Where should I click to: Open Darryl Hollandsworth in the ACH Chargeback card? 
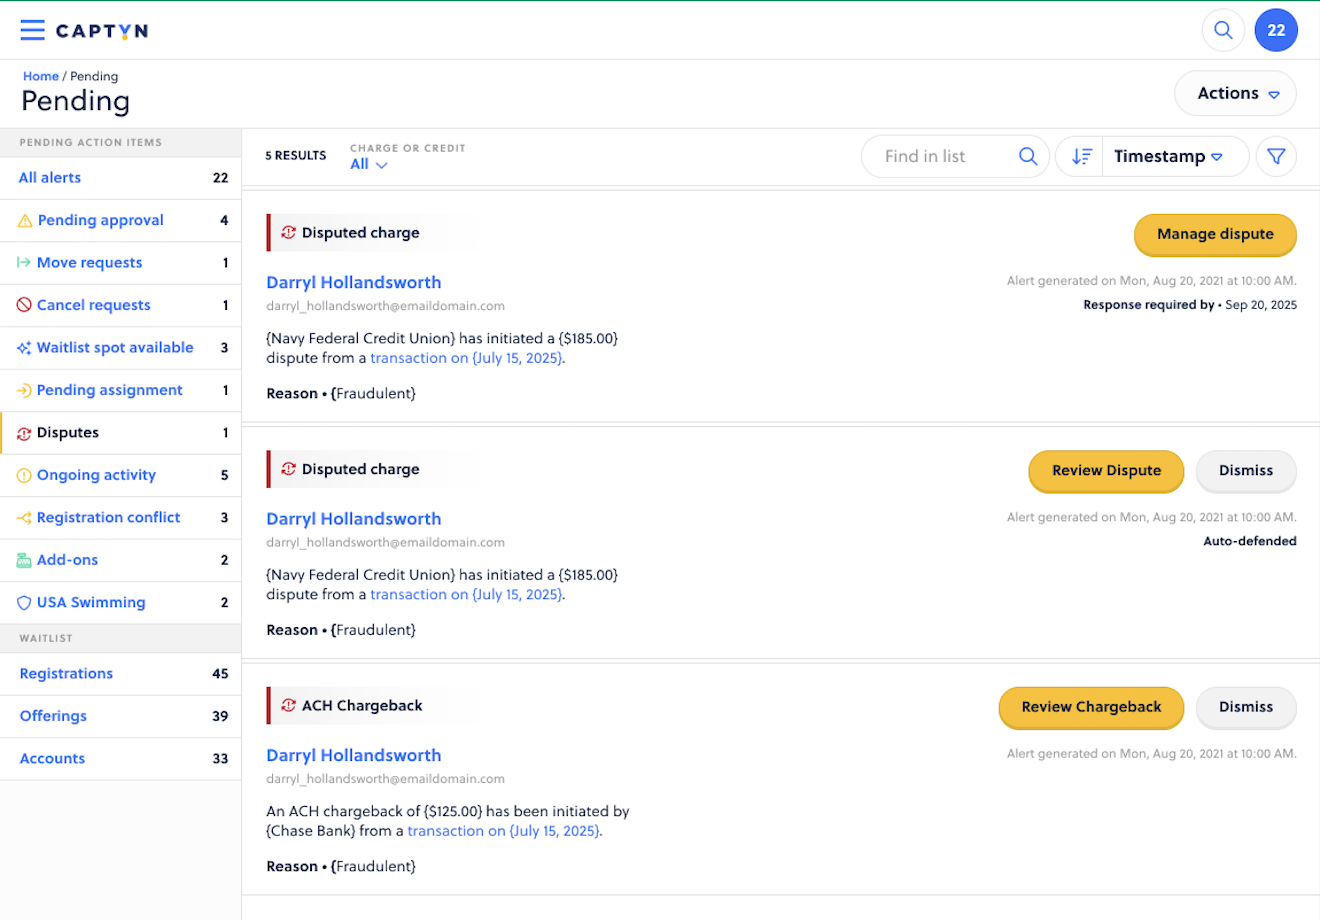click(x=353, y=756)
